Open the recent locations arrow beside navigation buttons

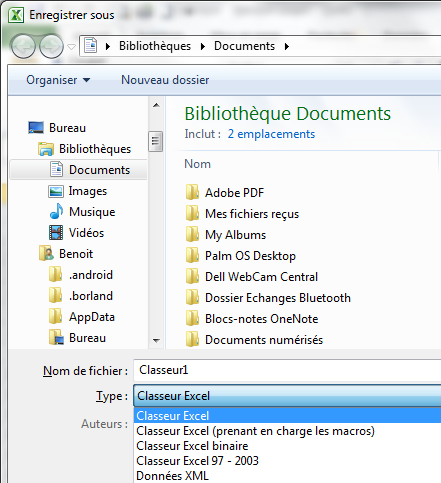pyautogui.click(x=72, y=47)
